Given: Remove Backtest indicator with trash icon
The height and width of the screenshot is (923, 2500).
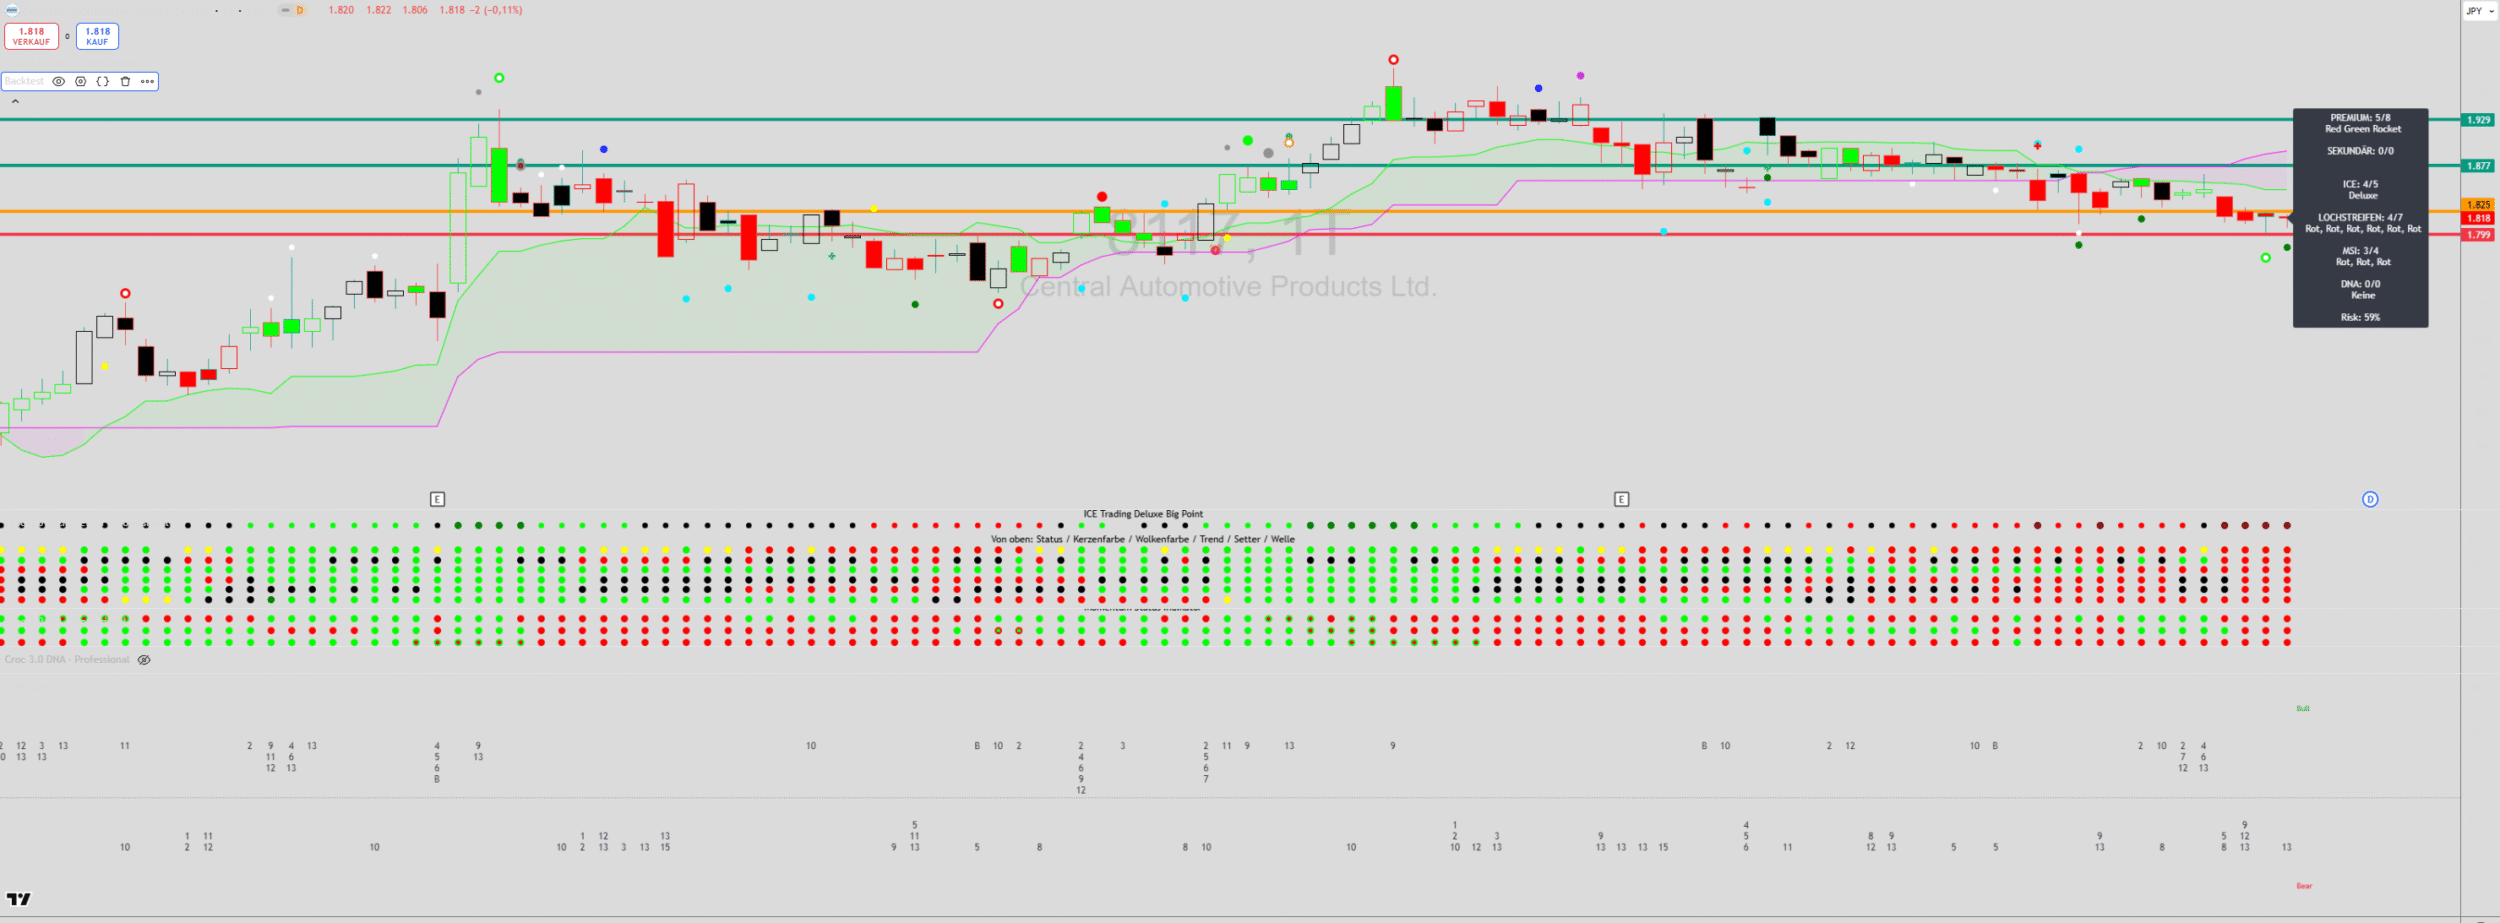Looking at the screenshot, I should coord(125,81).
